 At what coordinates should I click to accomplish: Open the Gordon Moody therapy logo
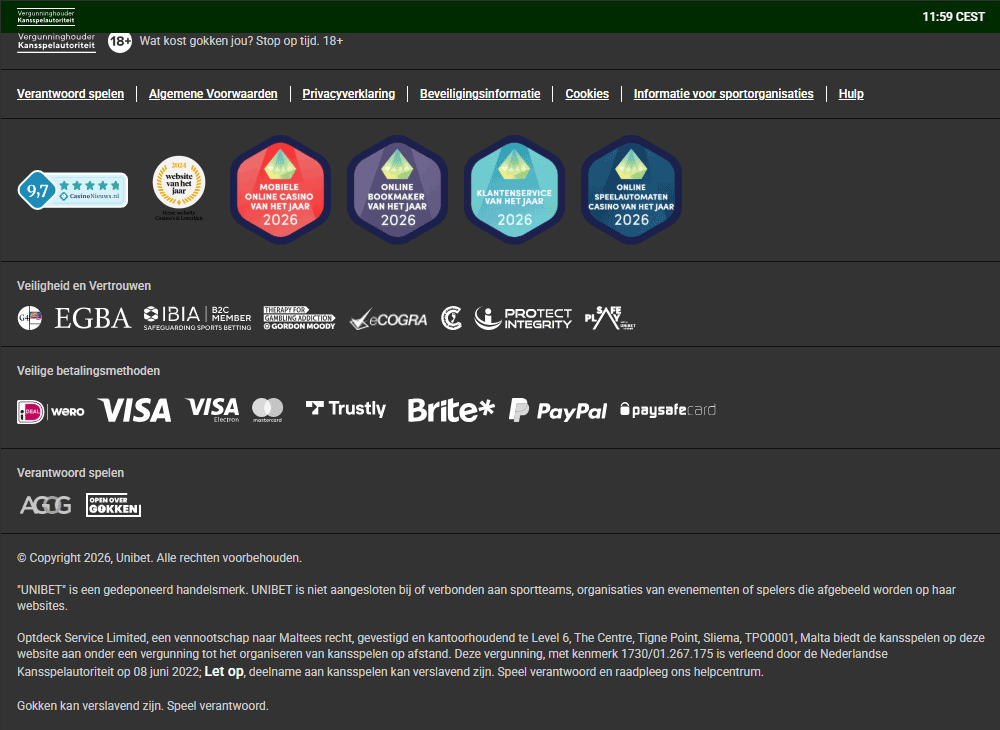click(299, 318)
